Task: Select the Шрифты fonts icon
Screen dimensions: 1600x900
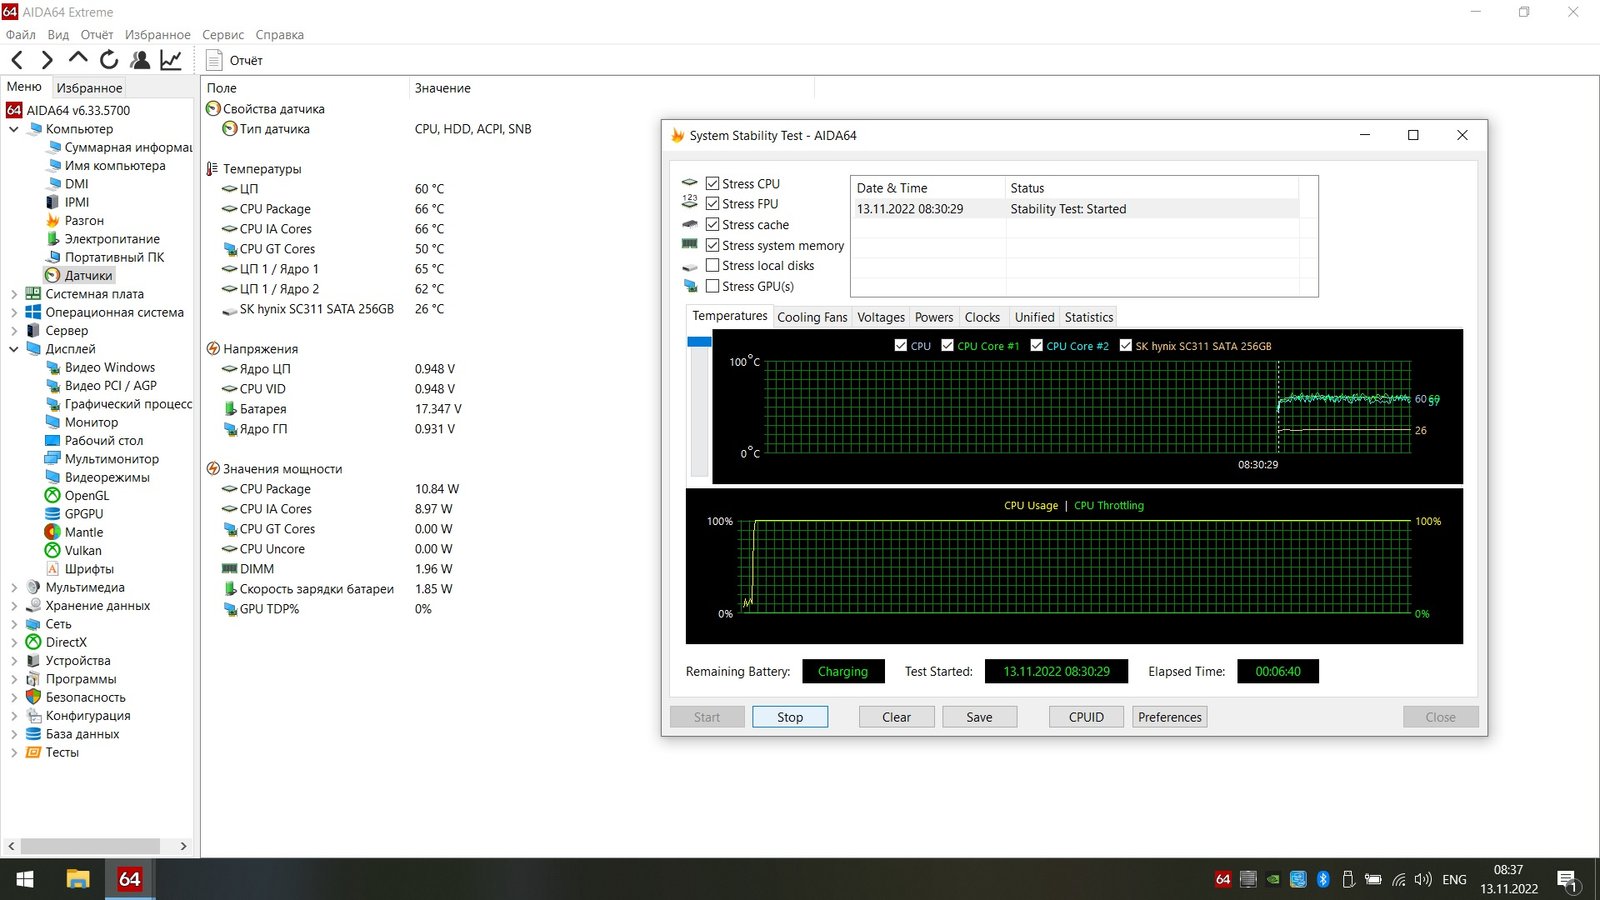Action: 53,569
